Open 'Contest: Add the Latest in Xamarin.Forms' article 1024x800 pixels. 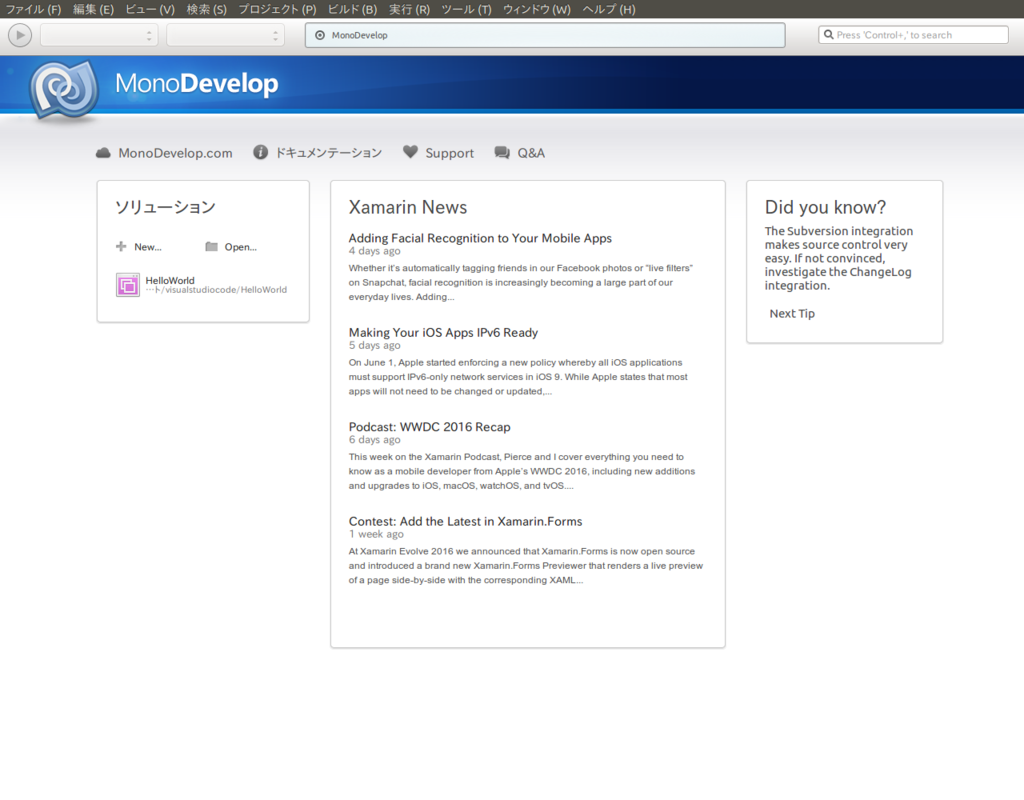466,521
